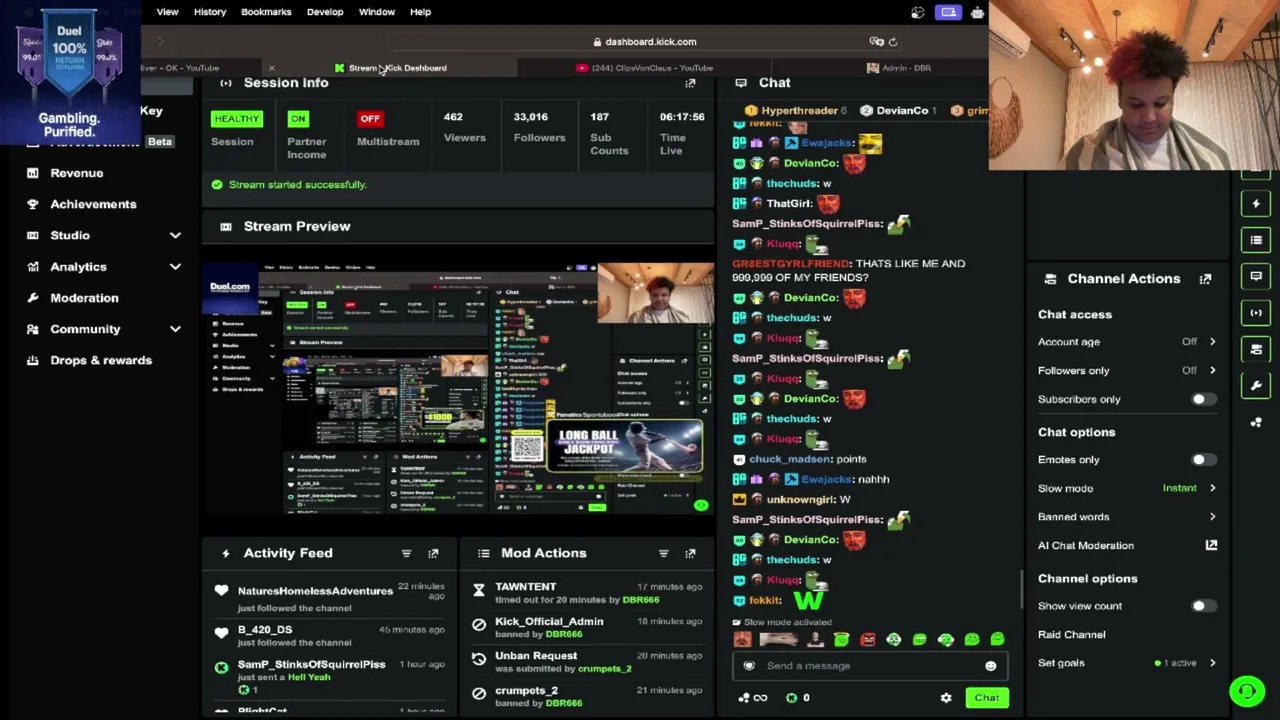Click the wrench shortcut in right rail
This screenshot has width=1280, height=720.
(1256, 385)
